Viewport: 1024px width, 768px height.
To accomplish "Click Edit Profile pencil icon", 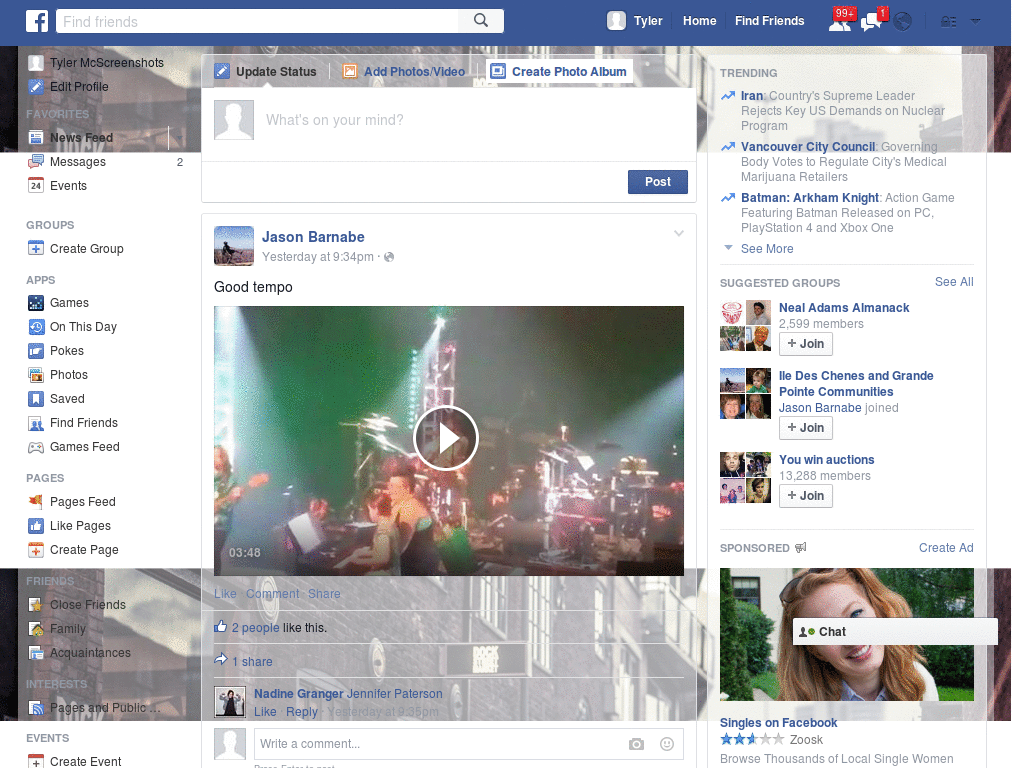I will 36,87.
